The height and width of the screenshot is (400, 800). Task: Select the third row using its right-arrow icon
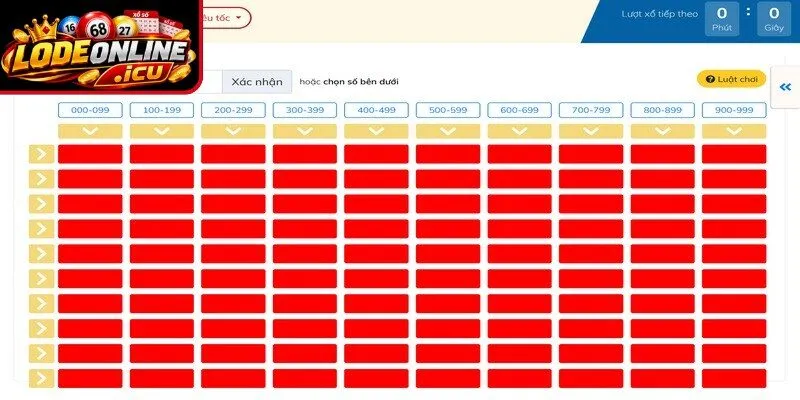[41, 204]
